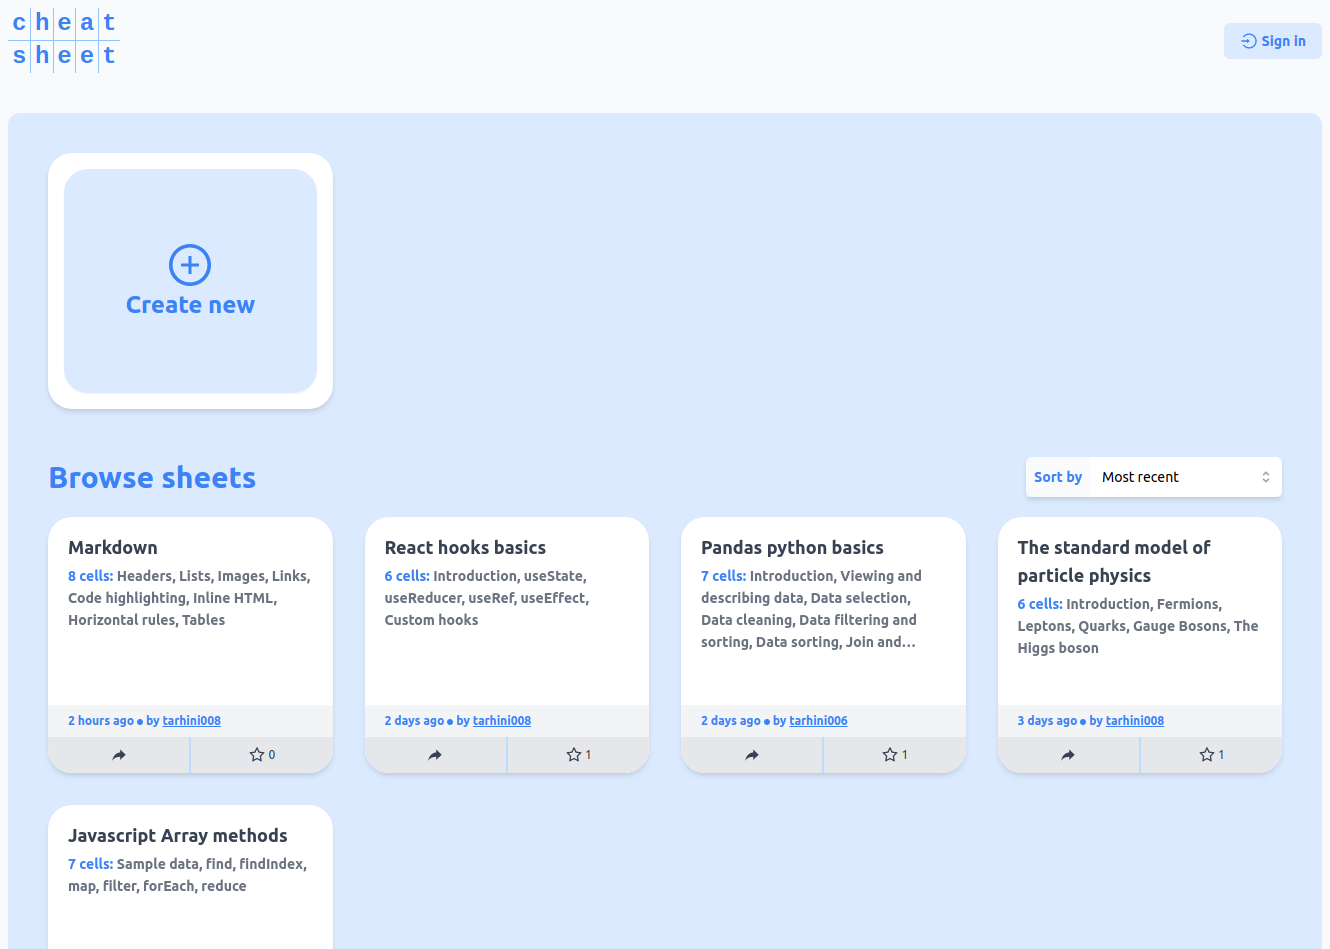Open The standard model of particle physics

(1113, 561)
